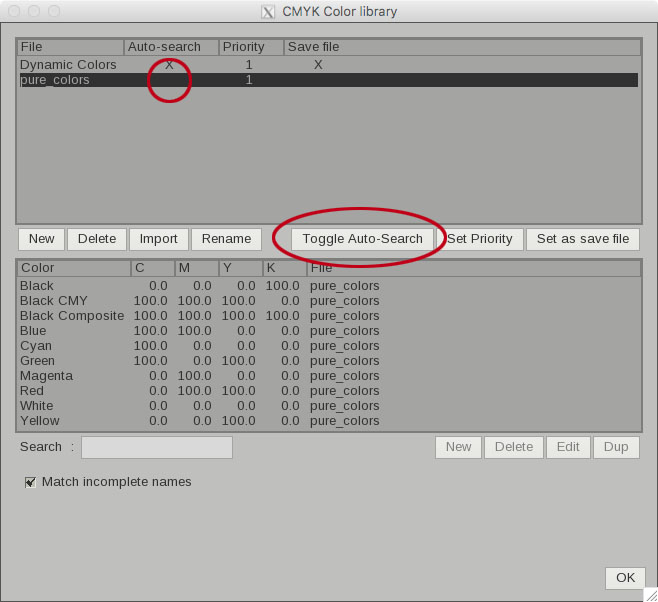
Task: Click the Toggle Auto-Search button
Action: 363,239
